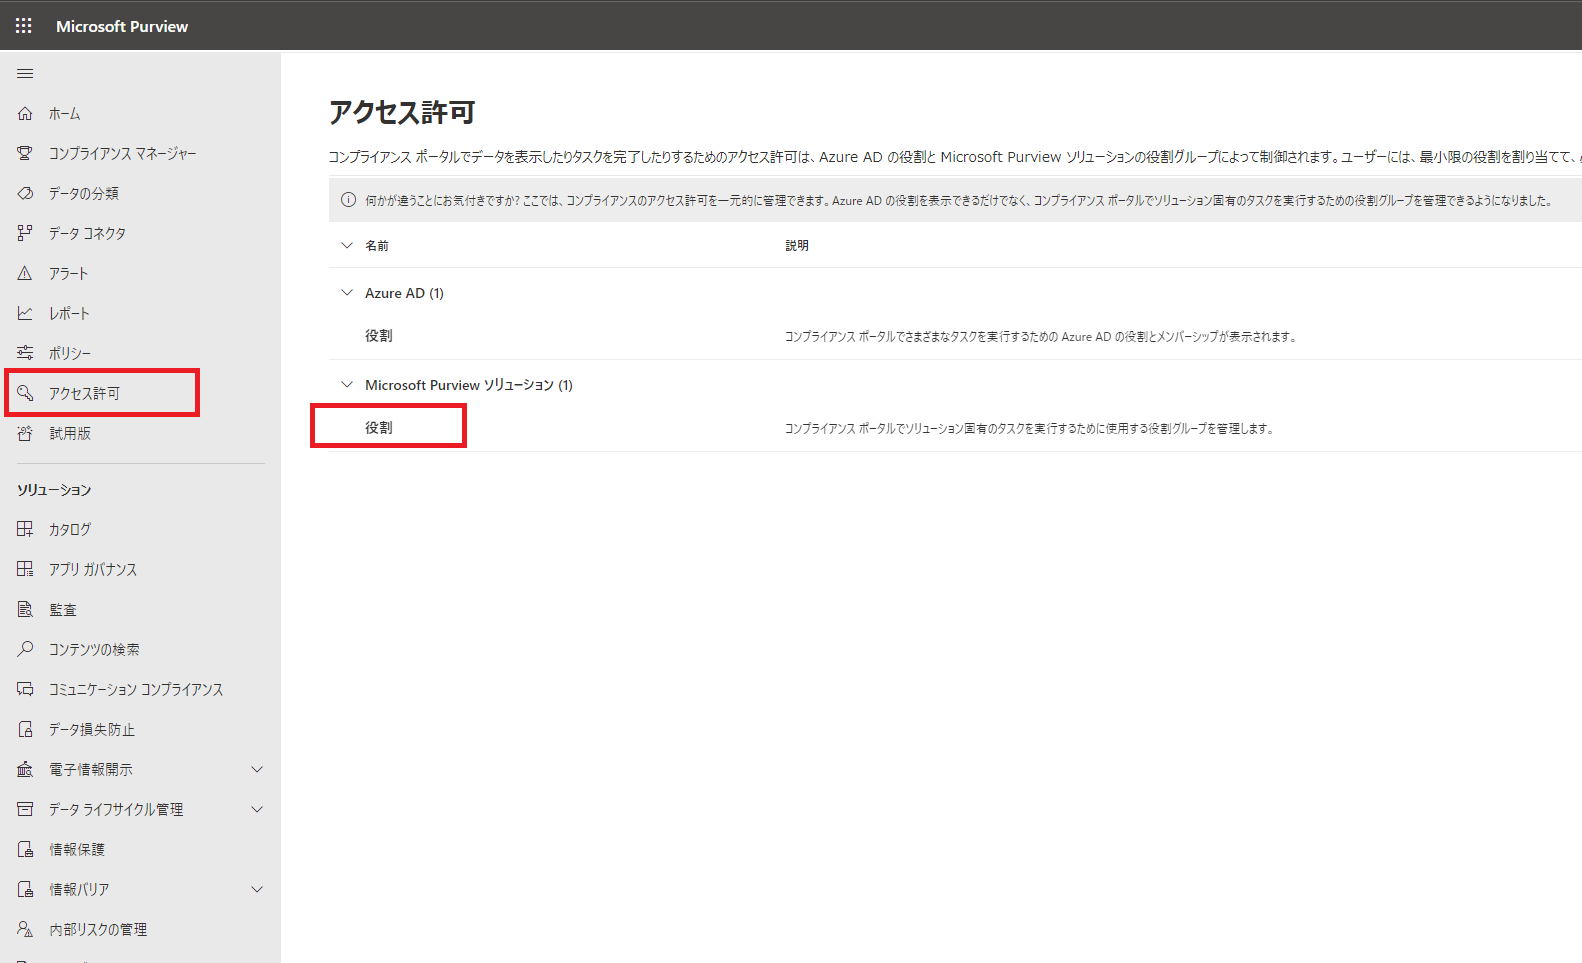Click the 名前 column header
This screenshot has height=963, width=1582.
[377, 246]
